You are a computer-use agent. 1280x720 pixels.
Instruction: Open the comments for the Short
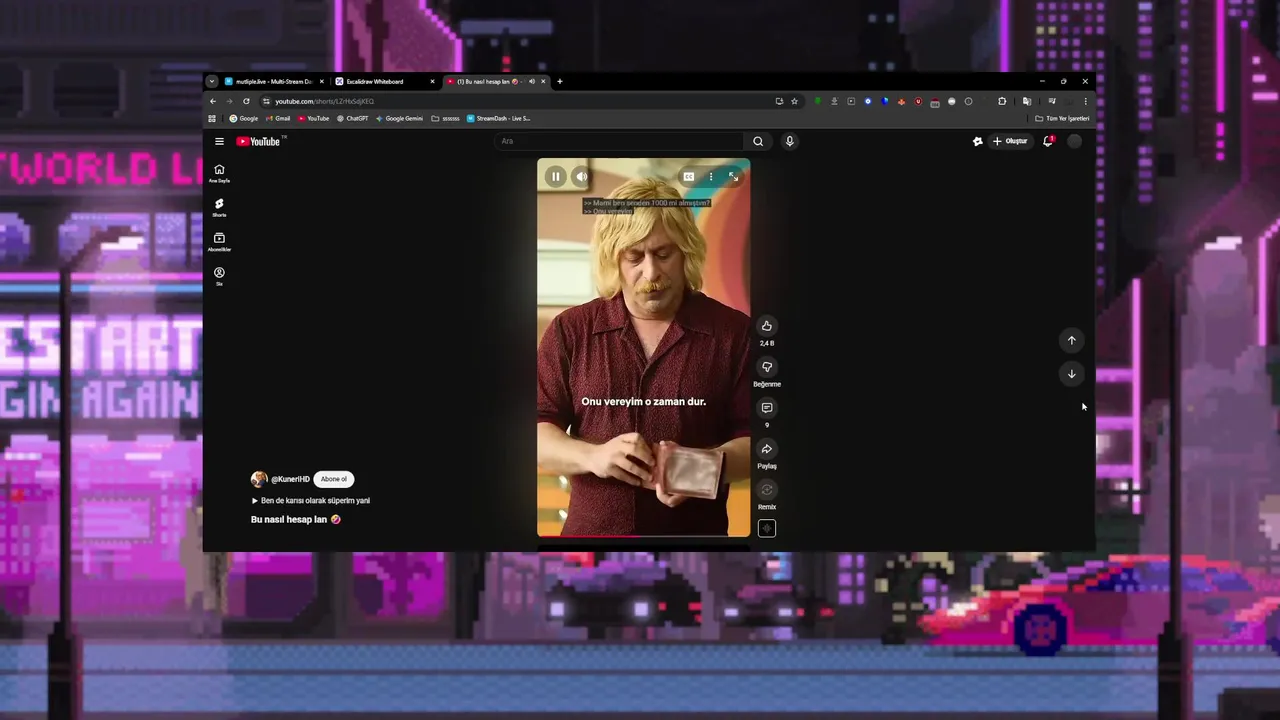click(x=767, y=408)
